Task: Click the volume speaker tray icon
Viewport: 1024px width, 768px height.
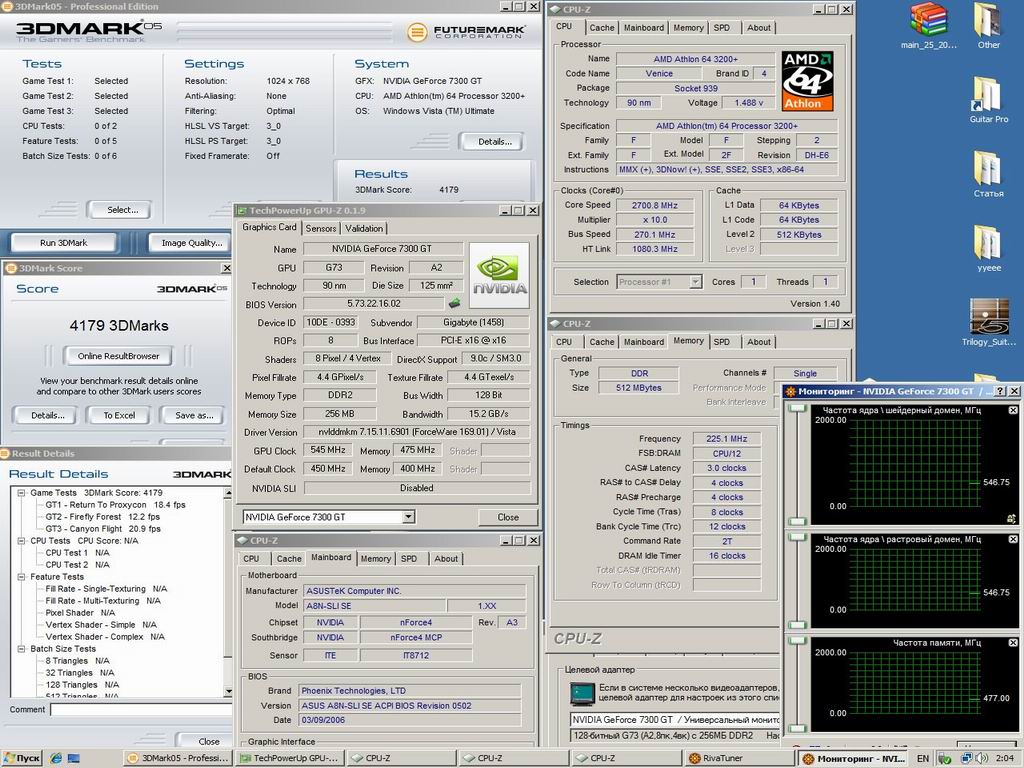Action: pyautogui.click(x=982, y=758)
